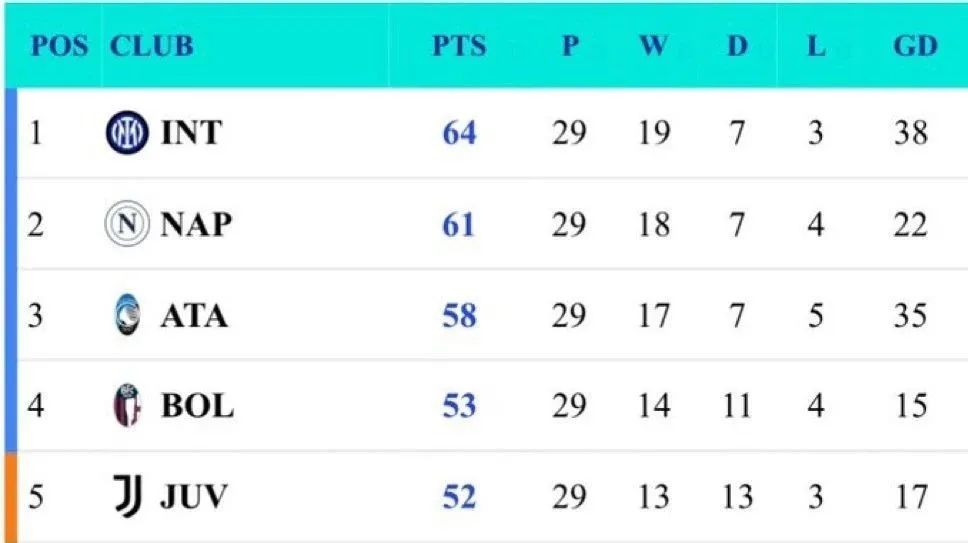
Task: Click the P played column header
Action: coord(569,46)
